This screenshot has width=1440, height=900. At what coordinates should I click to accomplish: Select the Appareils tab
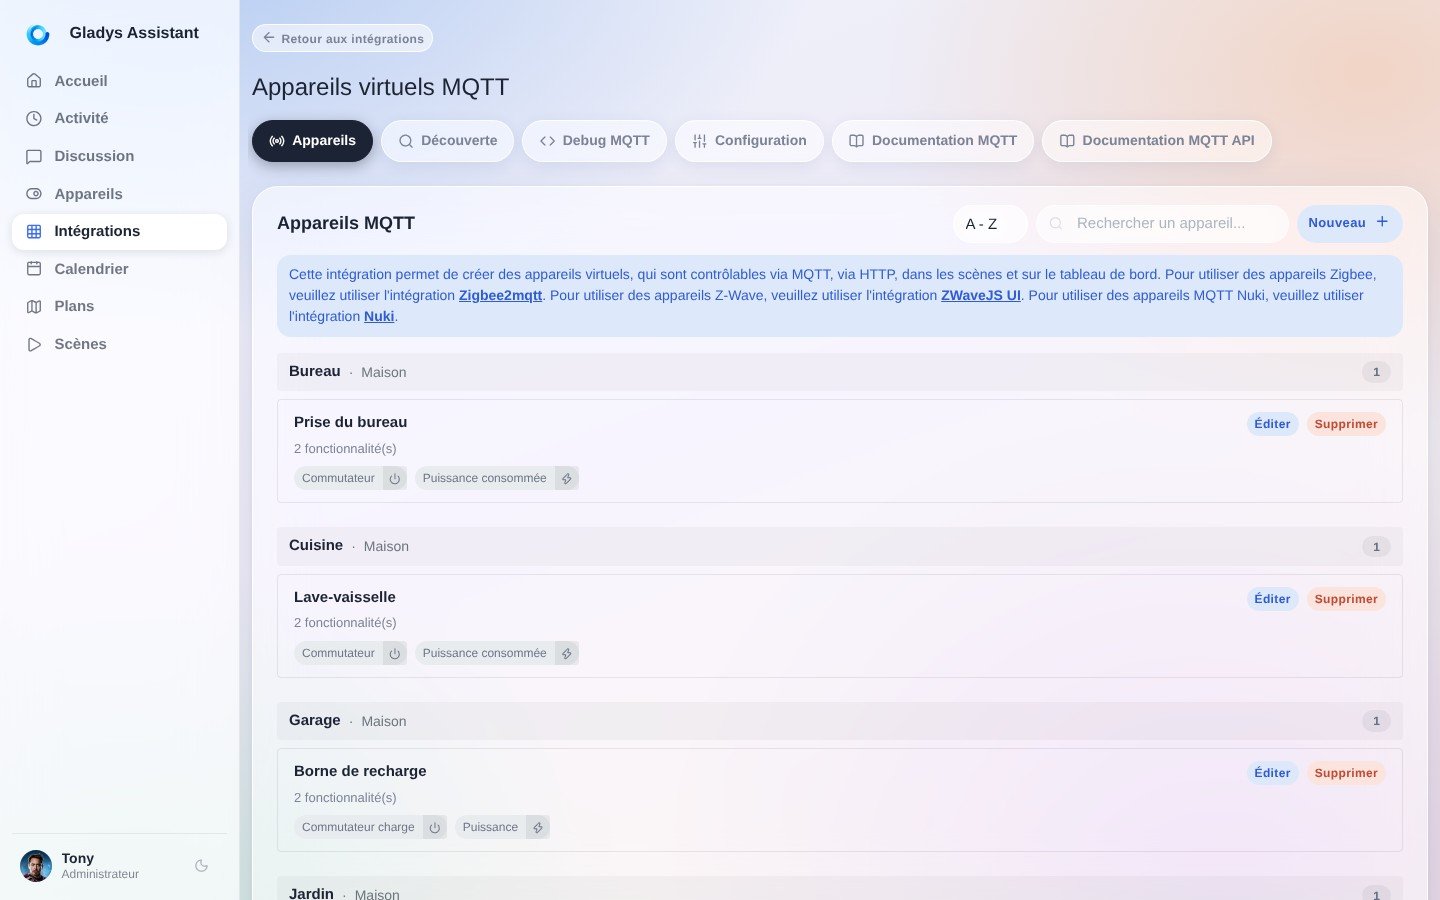(312, 141)
